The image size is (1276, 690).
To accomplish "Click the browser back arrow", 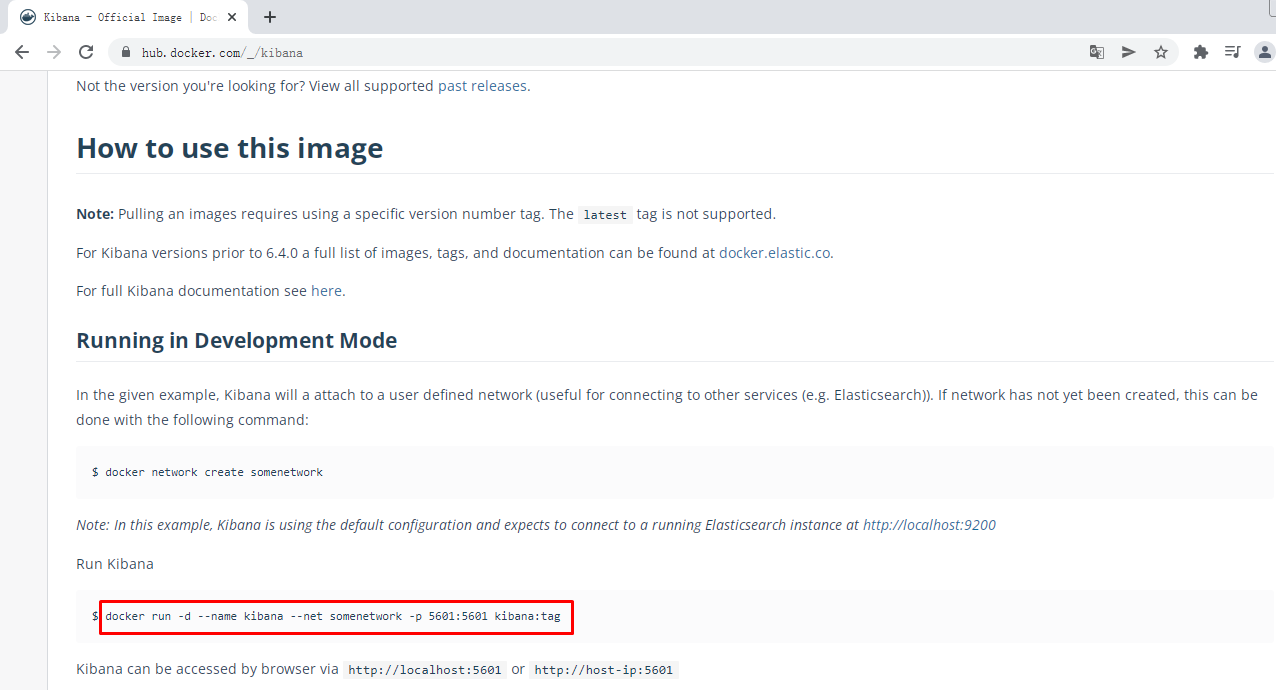I will coord(22,52).
